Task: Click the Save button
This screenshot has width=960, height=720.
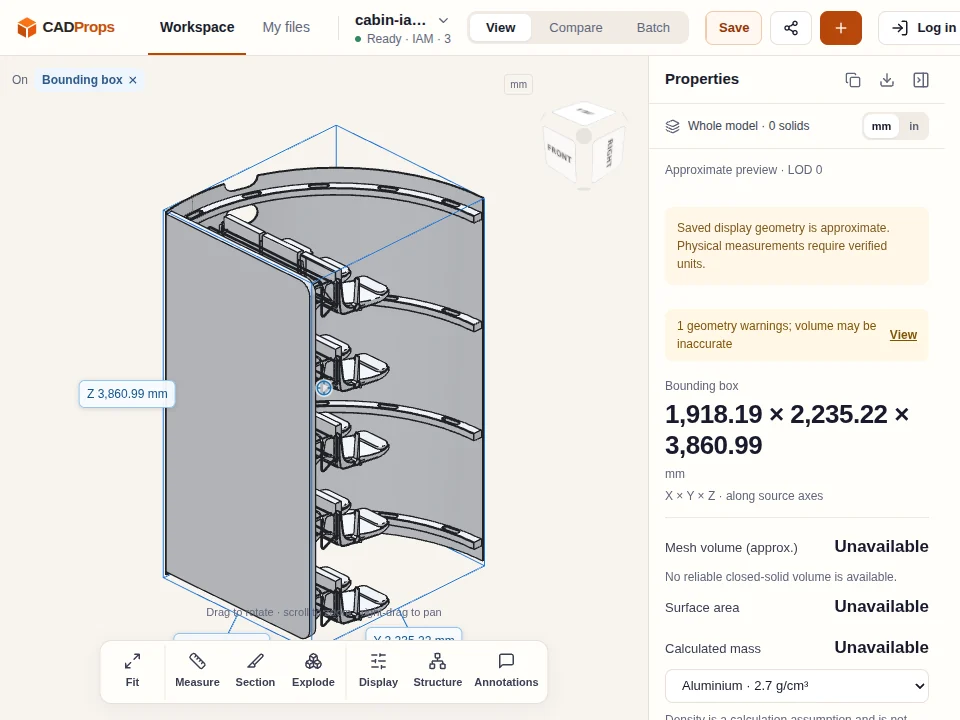Action: 733,28
